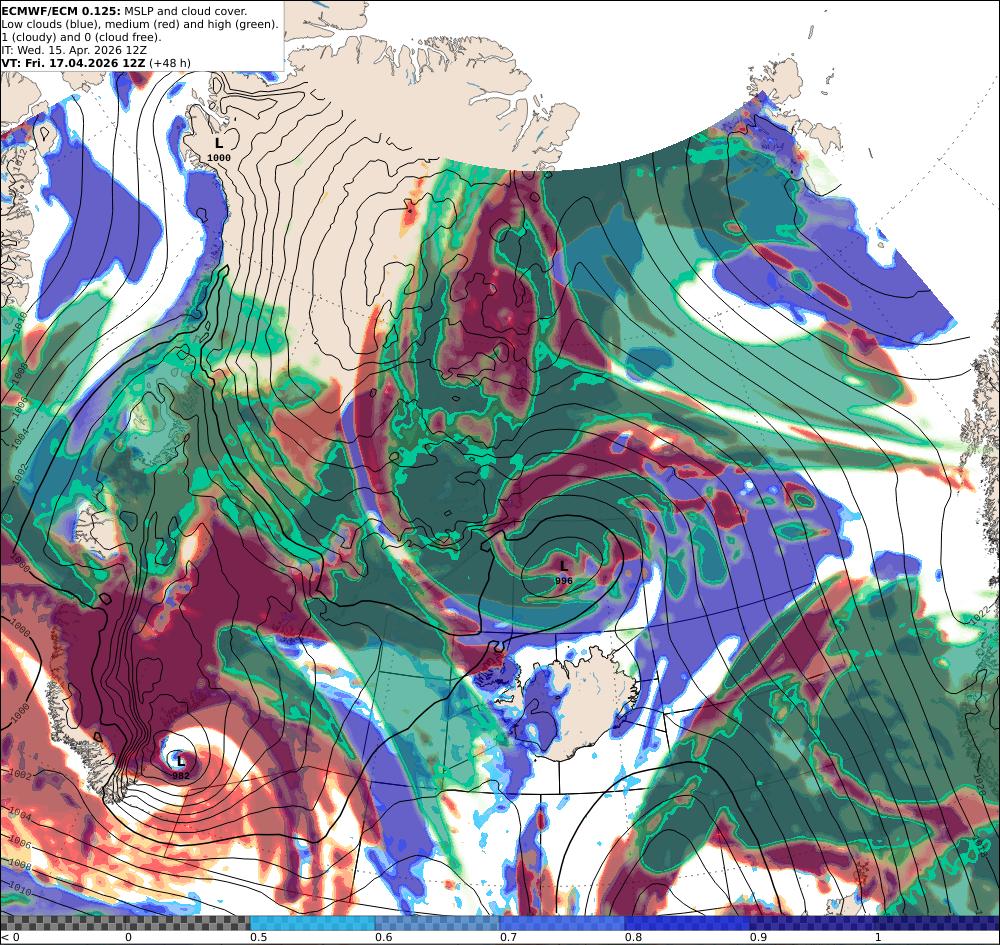Click the '0' colorbar tick label

click(x=128, y=937)
